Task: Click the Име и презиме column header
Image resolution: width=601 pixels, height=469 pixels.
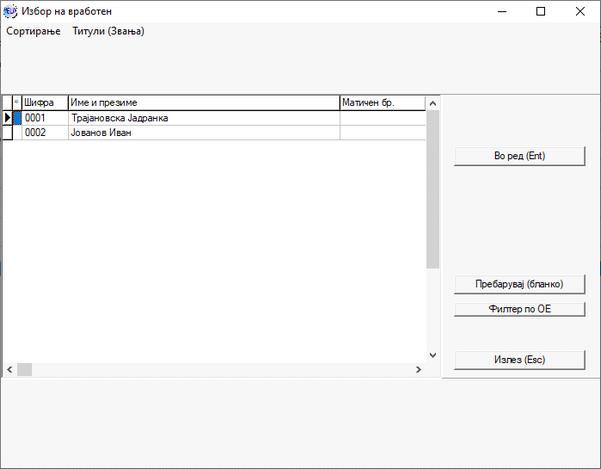Action: [x=204, y=103]
